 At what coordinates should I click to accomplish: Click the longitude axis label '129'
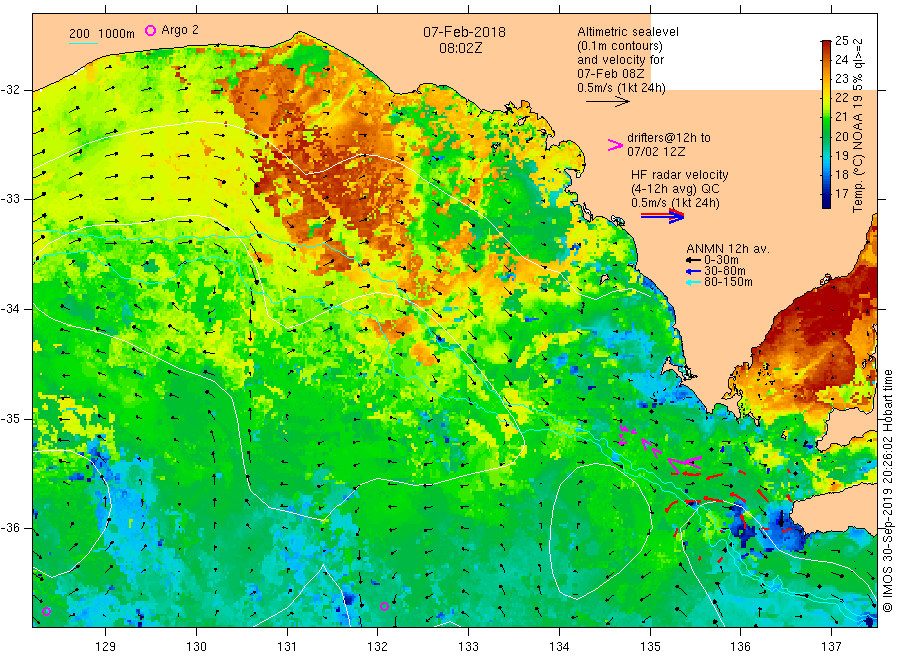click(106, 647)
